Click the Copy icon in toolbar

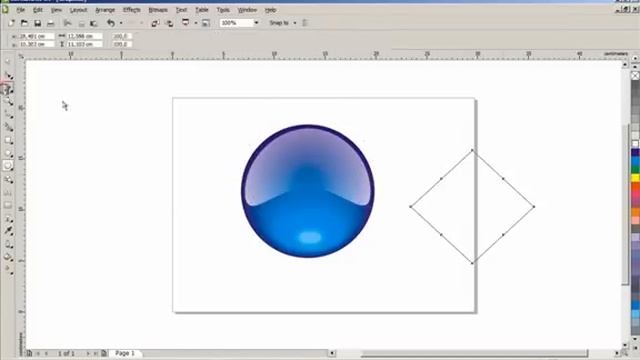81,23
